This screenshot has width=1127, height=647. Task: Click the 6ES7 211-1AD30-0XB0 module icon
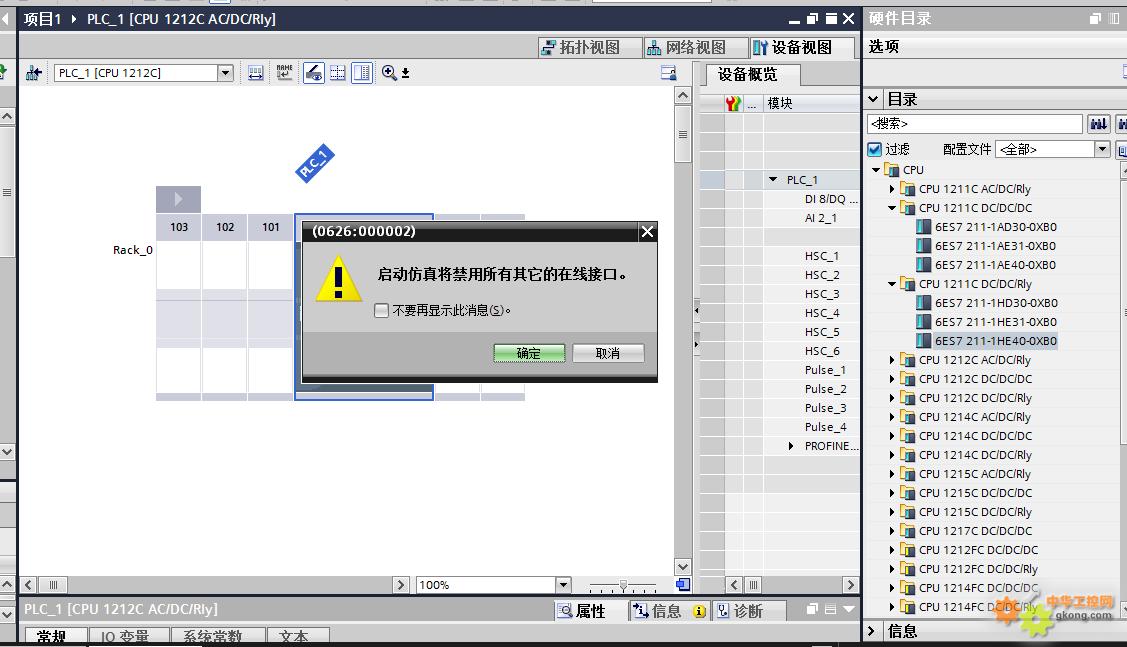coord(924,226)
